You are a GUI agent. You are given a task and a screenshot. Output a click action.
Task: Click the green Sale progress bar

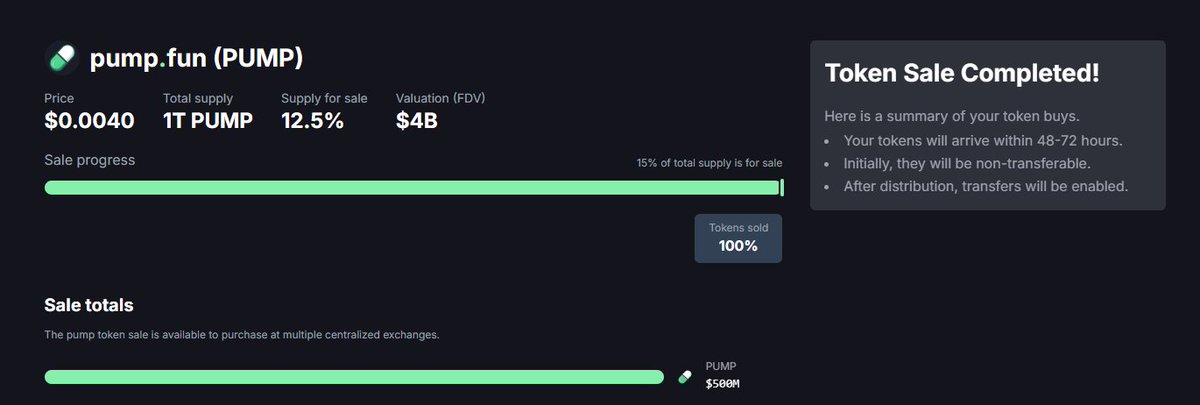(412, 188)
